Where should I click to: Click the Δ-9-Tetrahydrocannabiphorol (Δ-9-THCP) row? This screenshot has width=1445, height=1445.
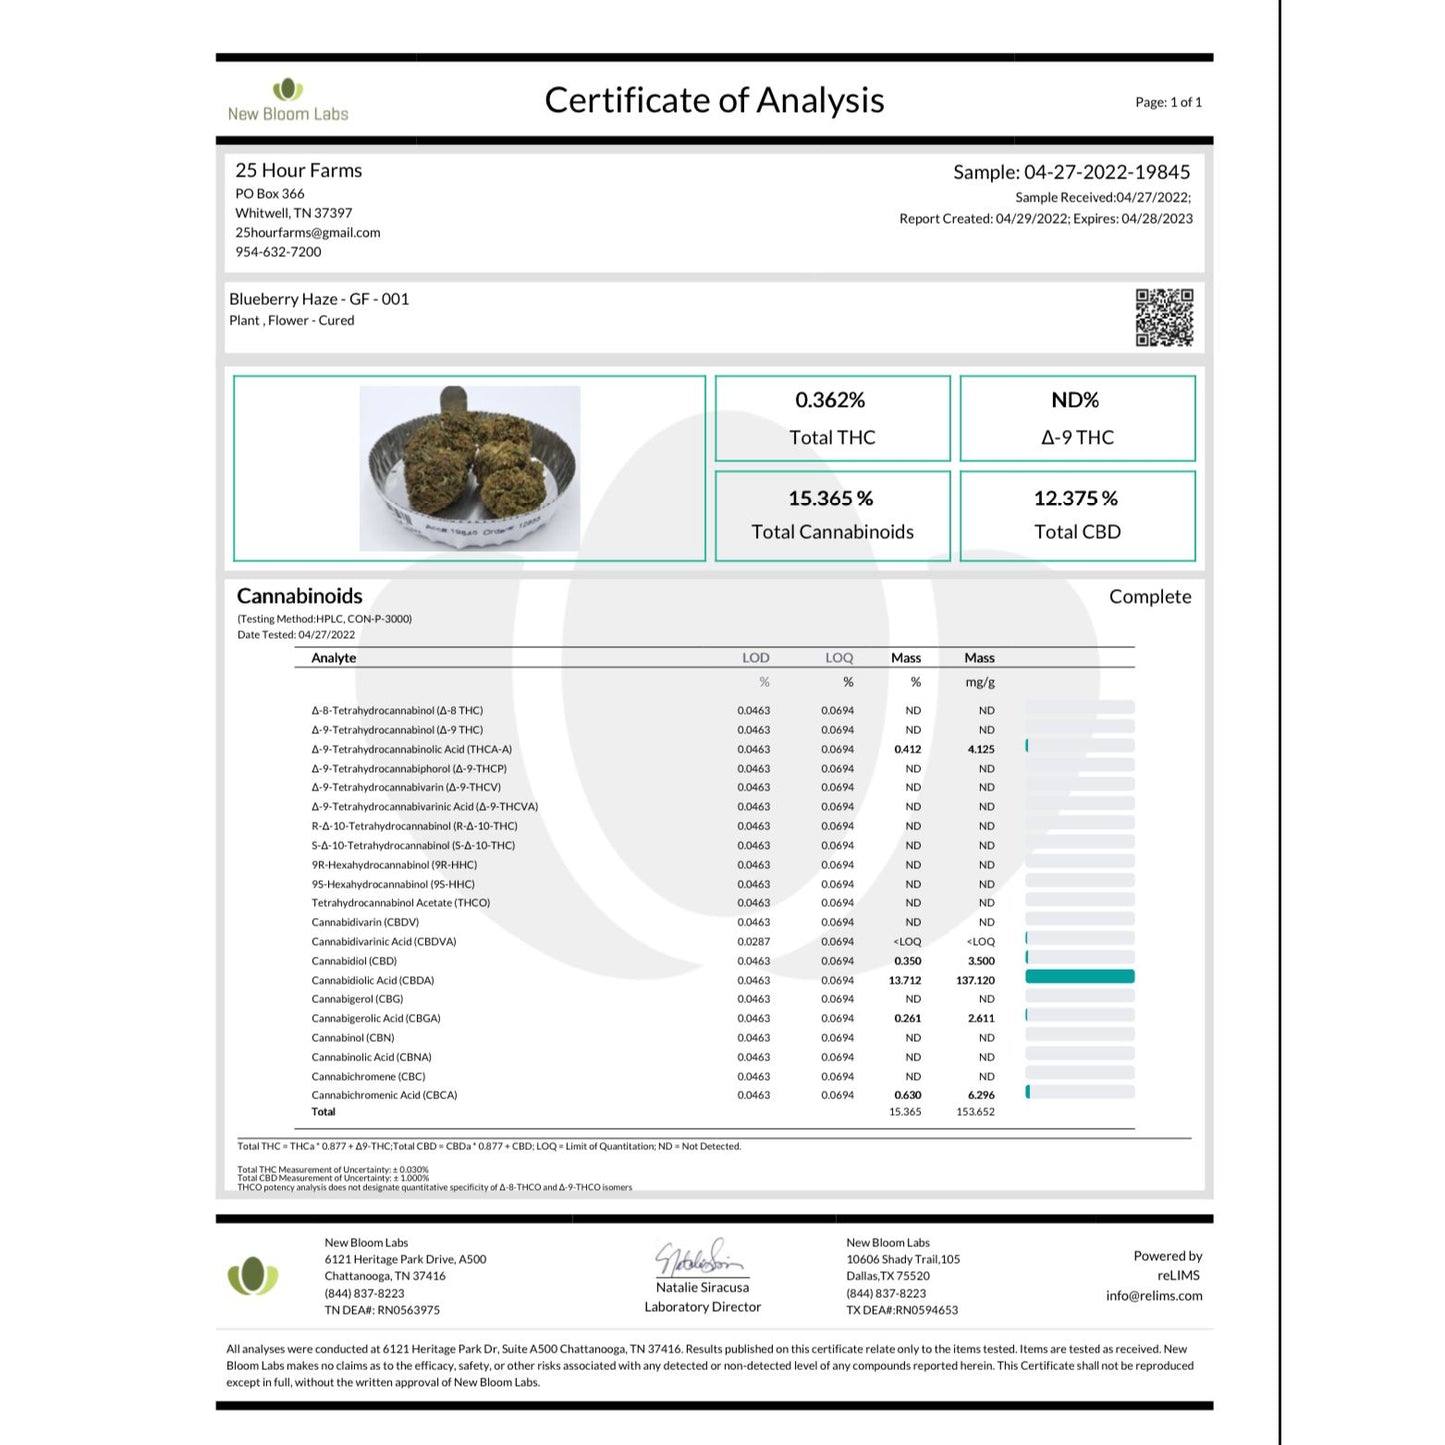pos(715,769)
